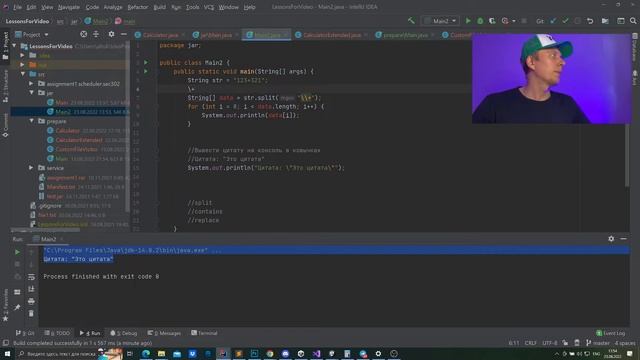Image resolution: width=640 pixels, height=360 pixels.
Task: Click the Locate file target icon
Action: click(83, 35)
